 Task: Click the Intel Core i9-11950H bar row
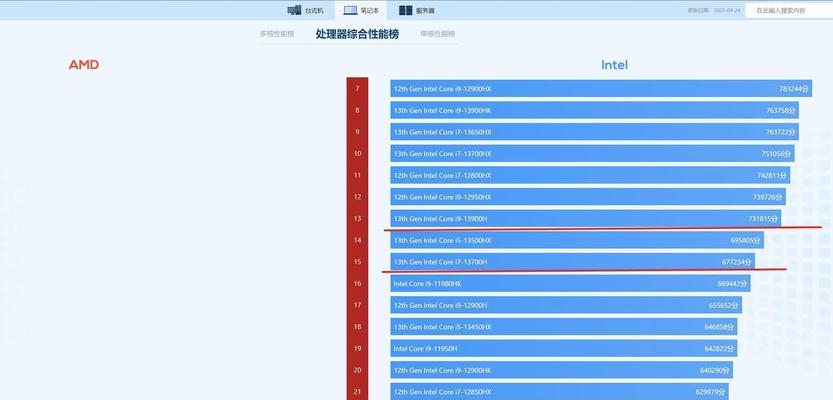pyautogui.click(x=564, y=348)
